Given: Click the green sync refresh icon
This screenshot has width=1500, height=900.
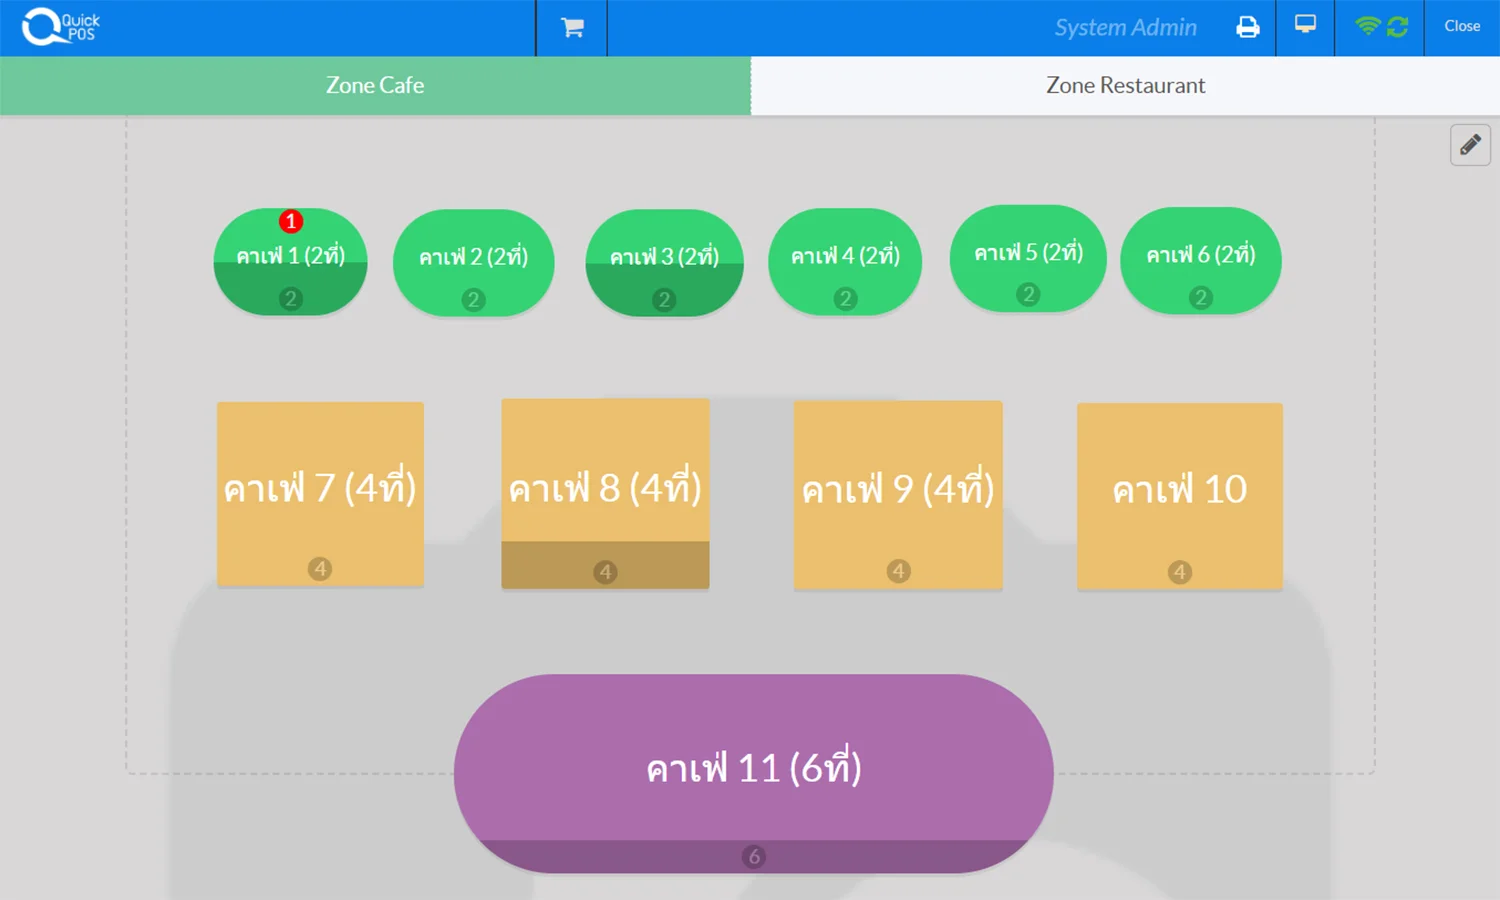Looking at the screenshot, I should point(1395,27).
